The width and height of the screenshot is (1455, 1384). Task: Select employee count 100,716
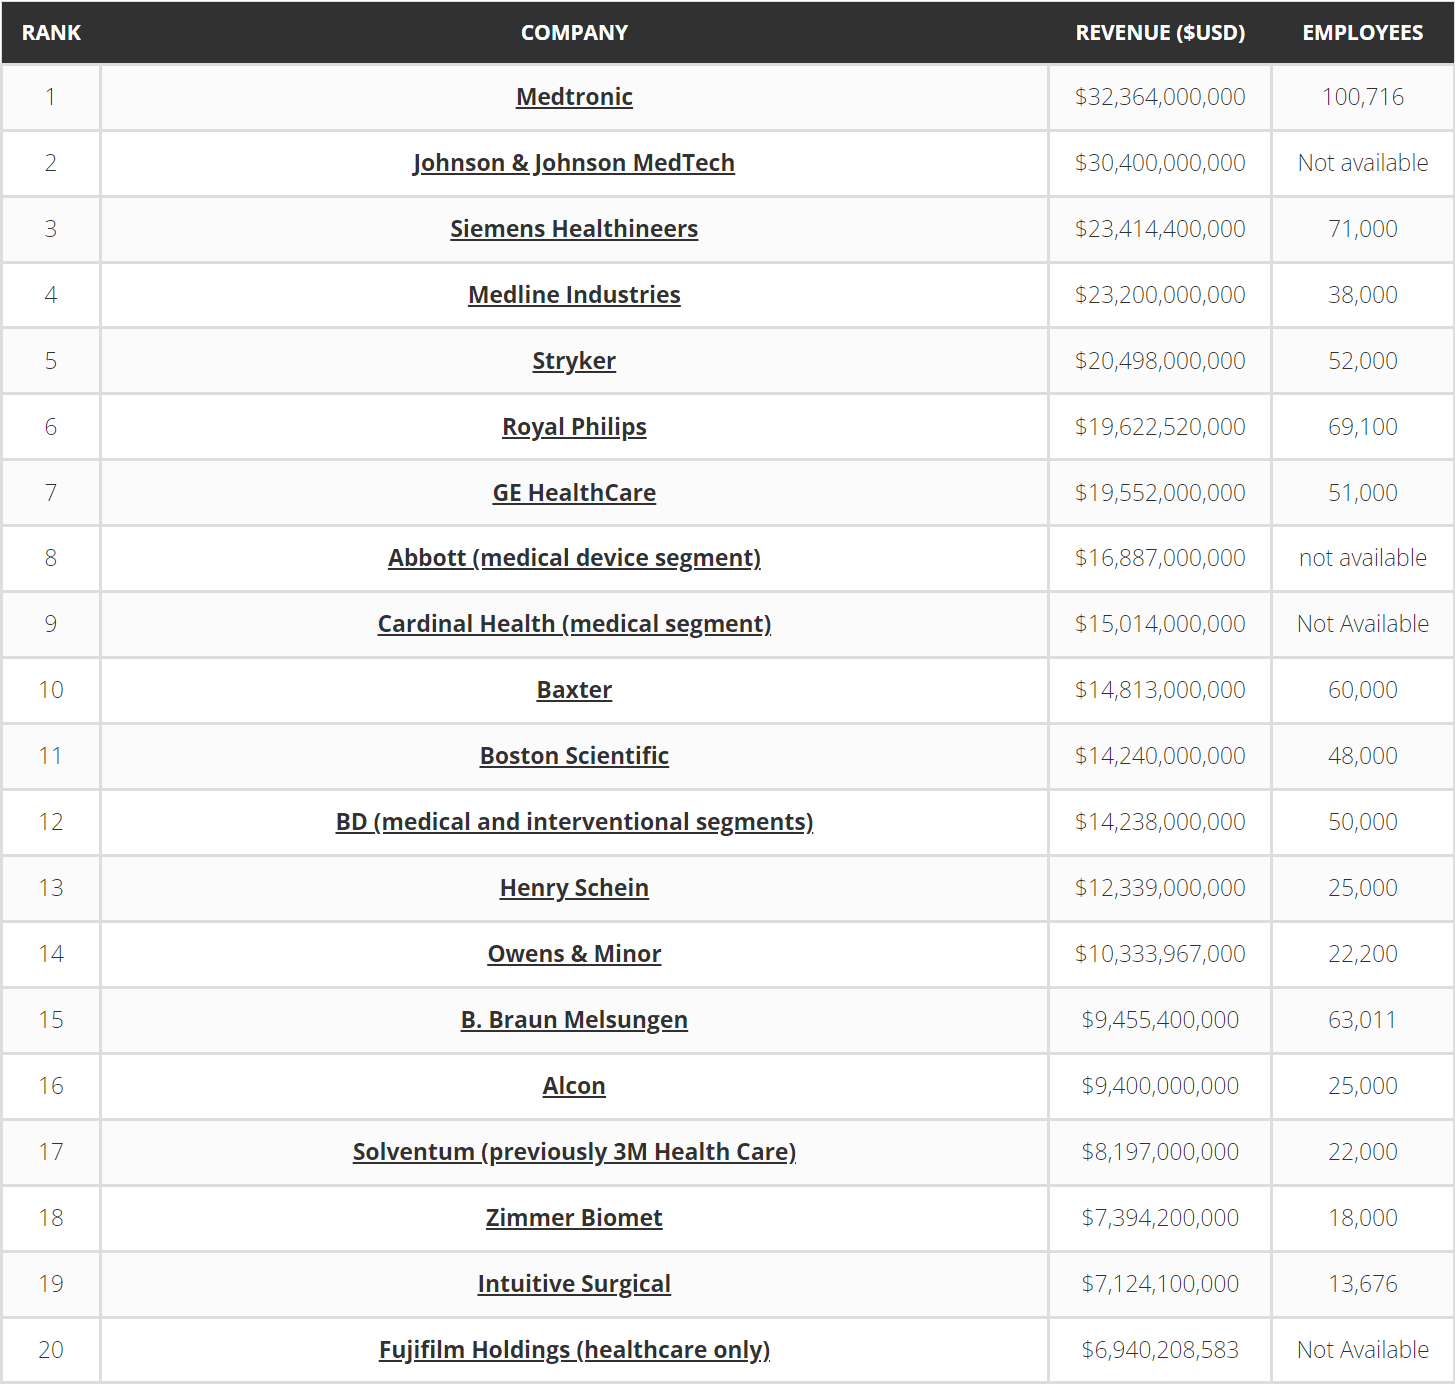tap(1363, 97)
